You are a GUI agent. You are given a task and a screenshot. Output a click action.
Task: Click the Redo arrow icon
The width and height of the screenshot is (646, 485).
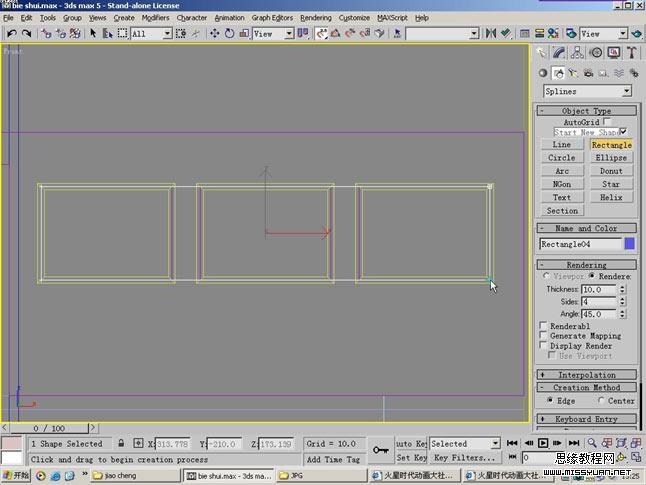(x=26, y=33)
